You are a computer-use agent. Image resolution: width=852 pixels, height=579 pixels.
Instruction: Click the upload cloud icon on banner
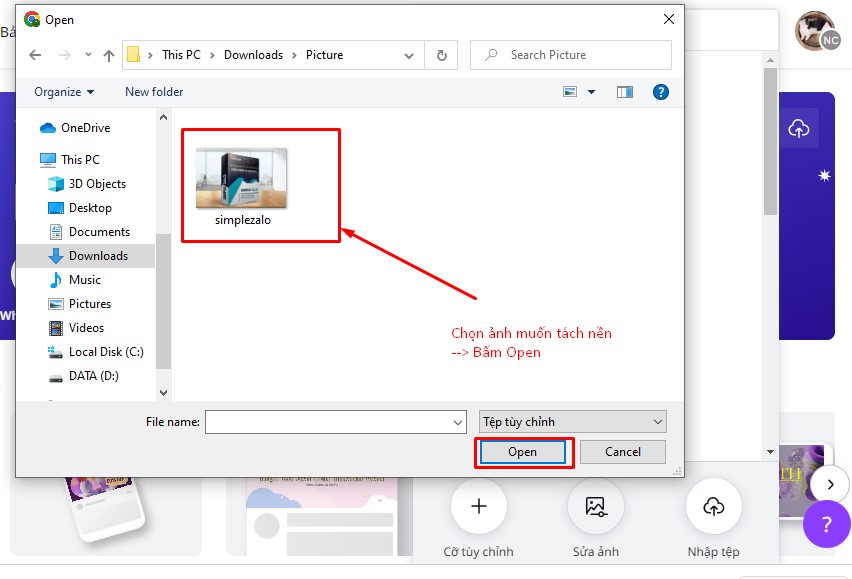coord(799,129)
